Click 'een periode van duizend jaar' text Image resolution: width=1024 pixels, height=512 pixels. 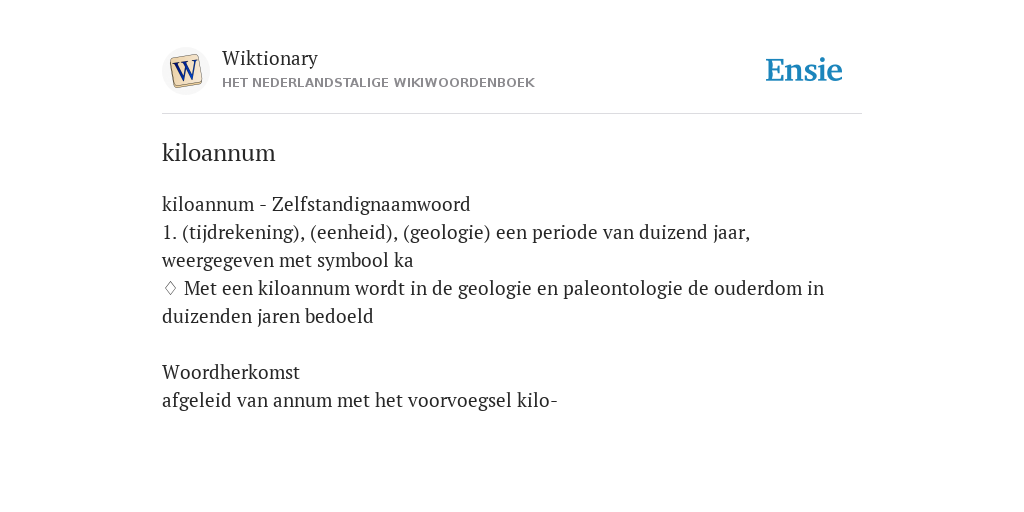click(x=621, y=232)
